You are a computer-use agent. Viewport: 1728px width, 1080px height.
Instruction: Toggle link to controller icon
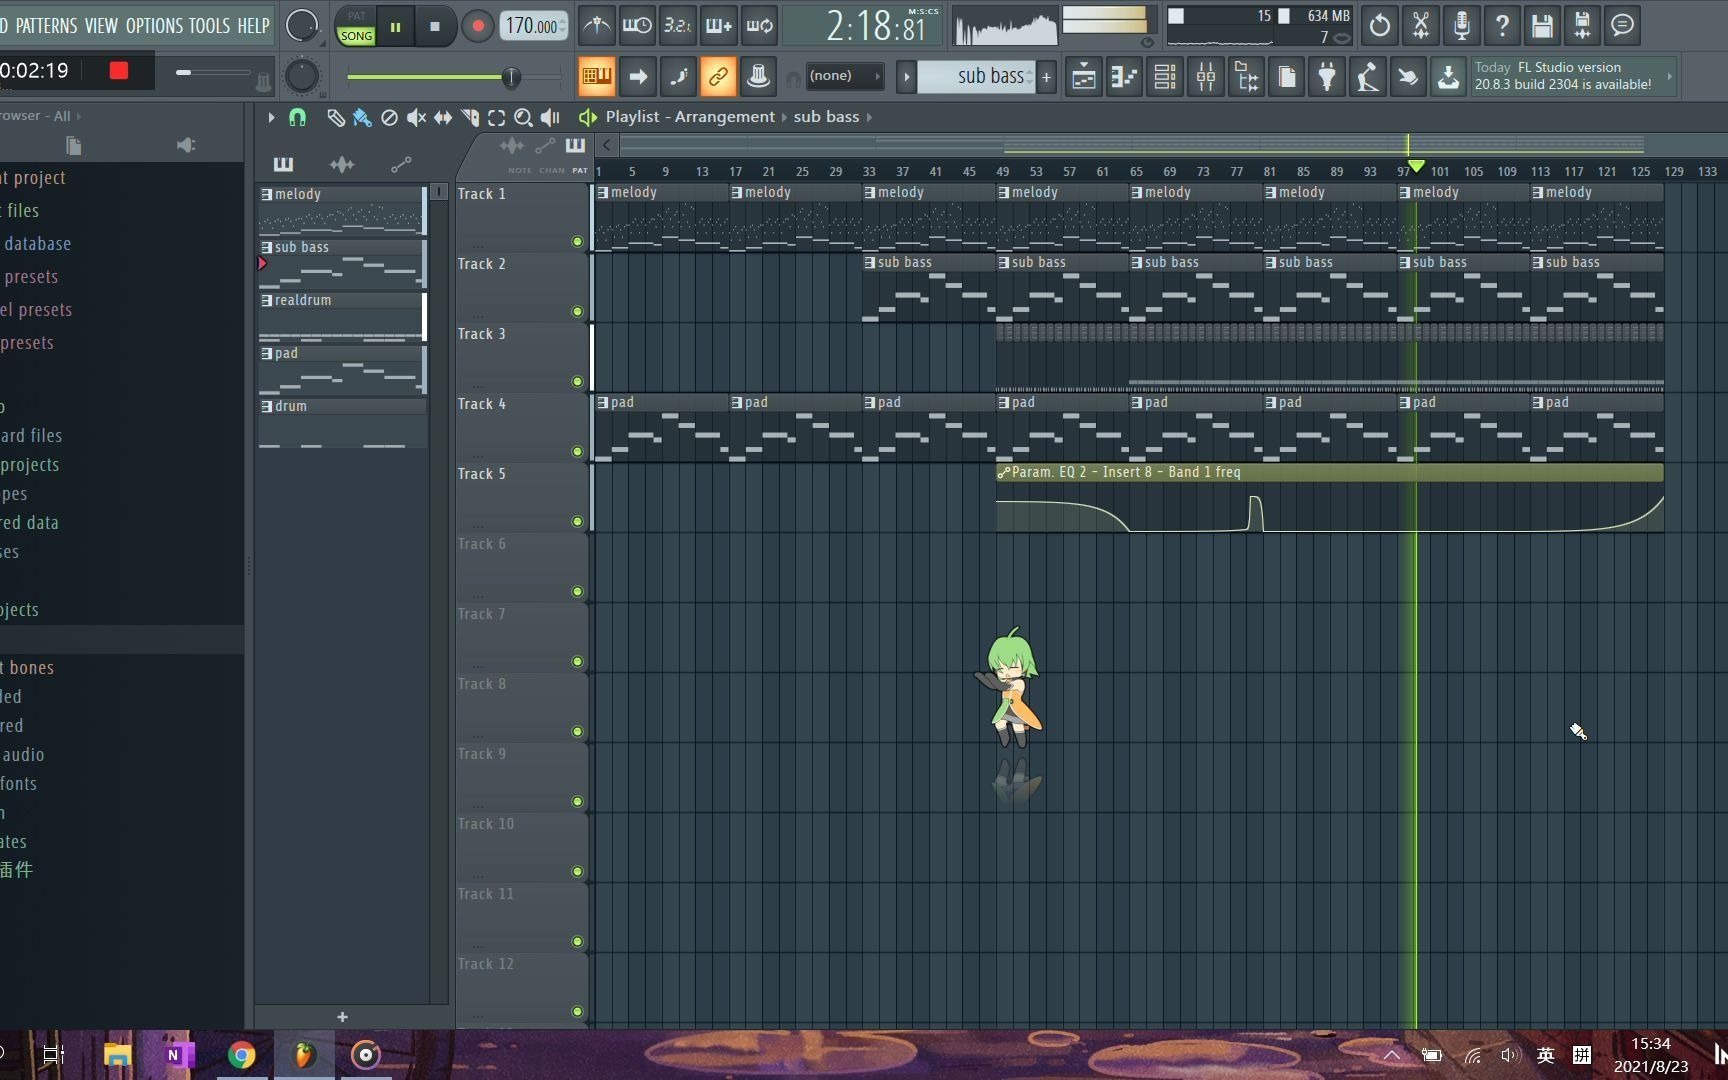[718, 76]
